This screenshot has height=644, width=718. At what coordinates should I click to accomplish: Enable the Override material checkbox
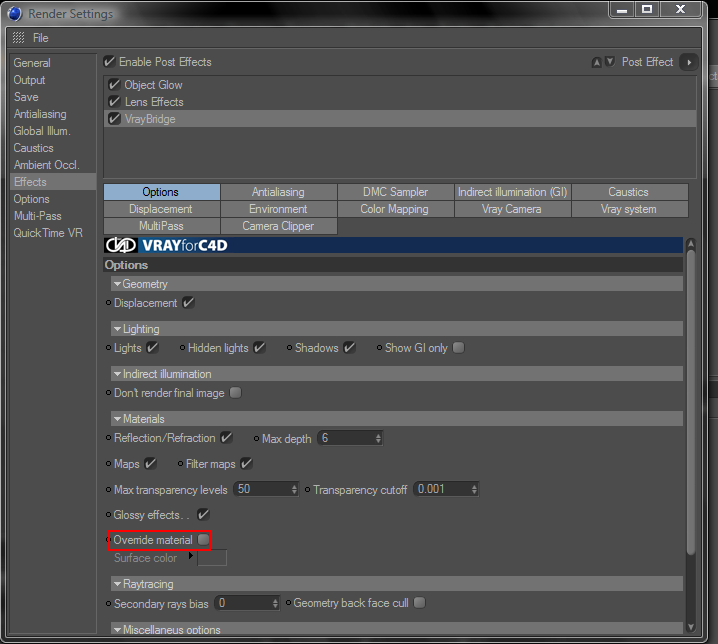(x=203, y=540)
